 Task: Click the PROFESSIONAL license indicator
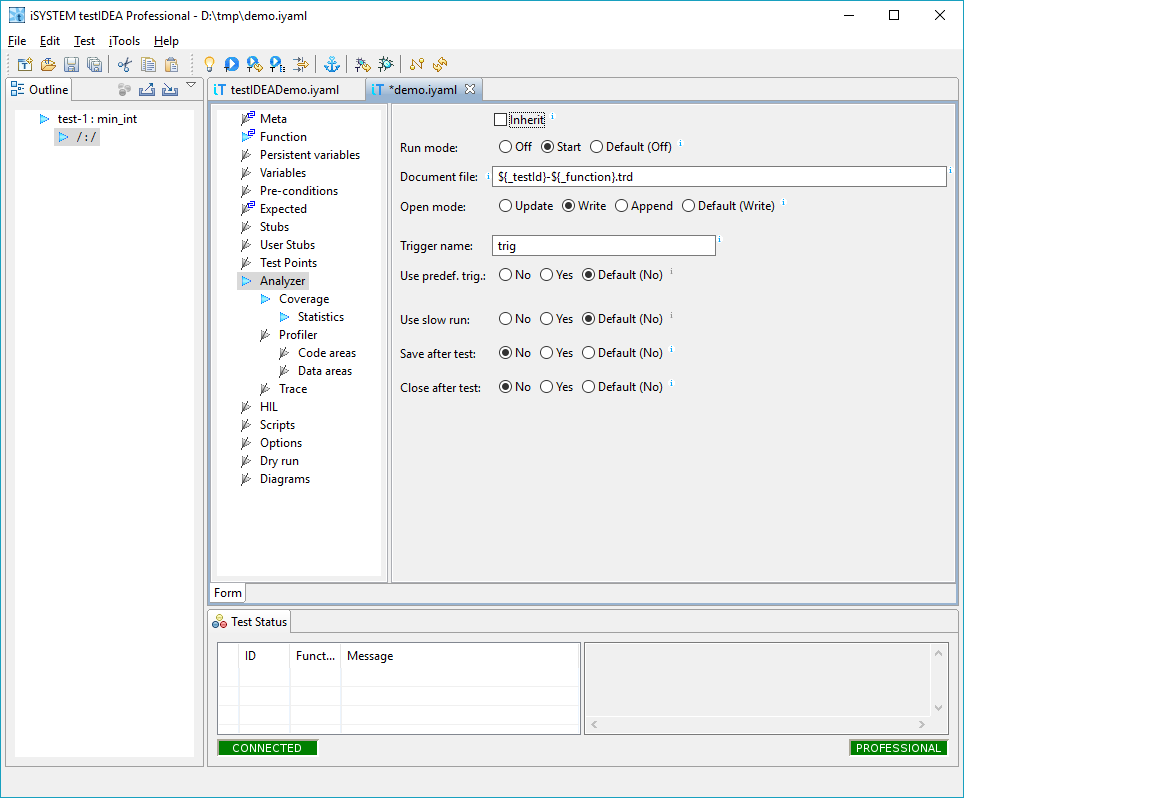tap(898, 748)
